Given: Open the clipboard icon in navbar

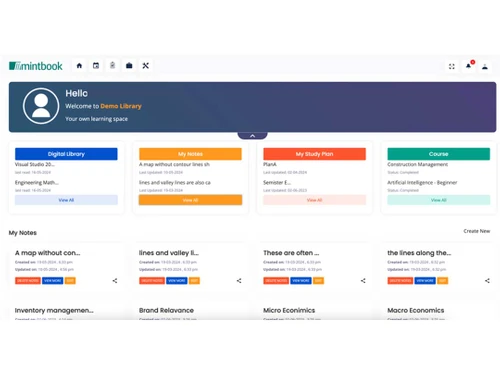Looking at the screenshot, I should pyautogui.click(x=113, y=65).
